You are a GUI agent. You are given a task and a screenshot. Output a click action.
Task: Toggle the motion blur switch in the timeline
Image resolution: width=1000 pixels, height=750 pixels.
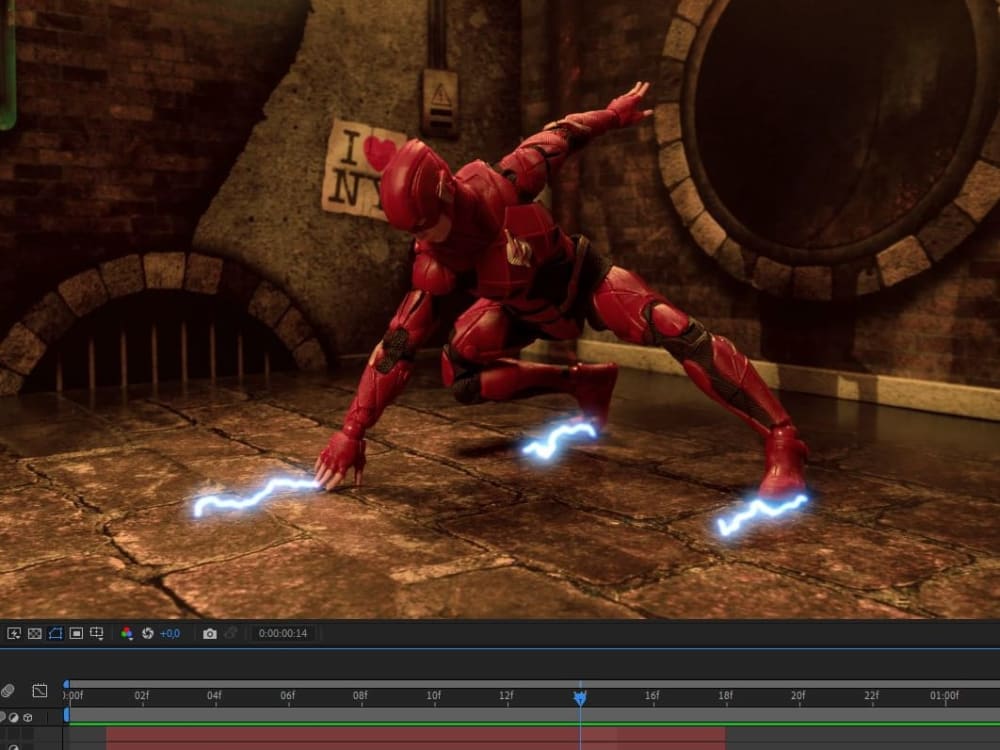[7, 691]
